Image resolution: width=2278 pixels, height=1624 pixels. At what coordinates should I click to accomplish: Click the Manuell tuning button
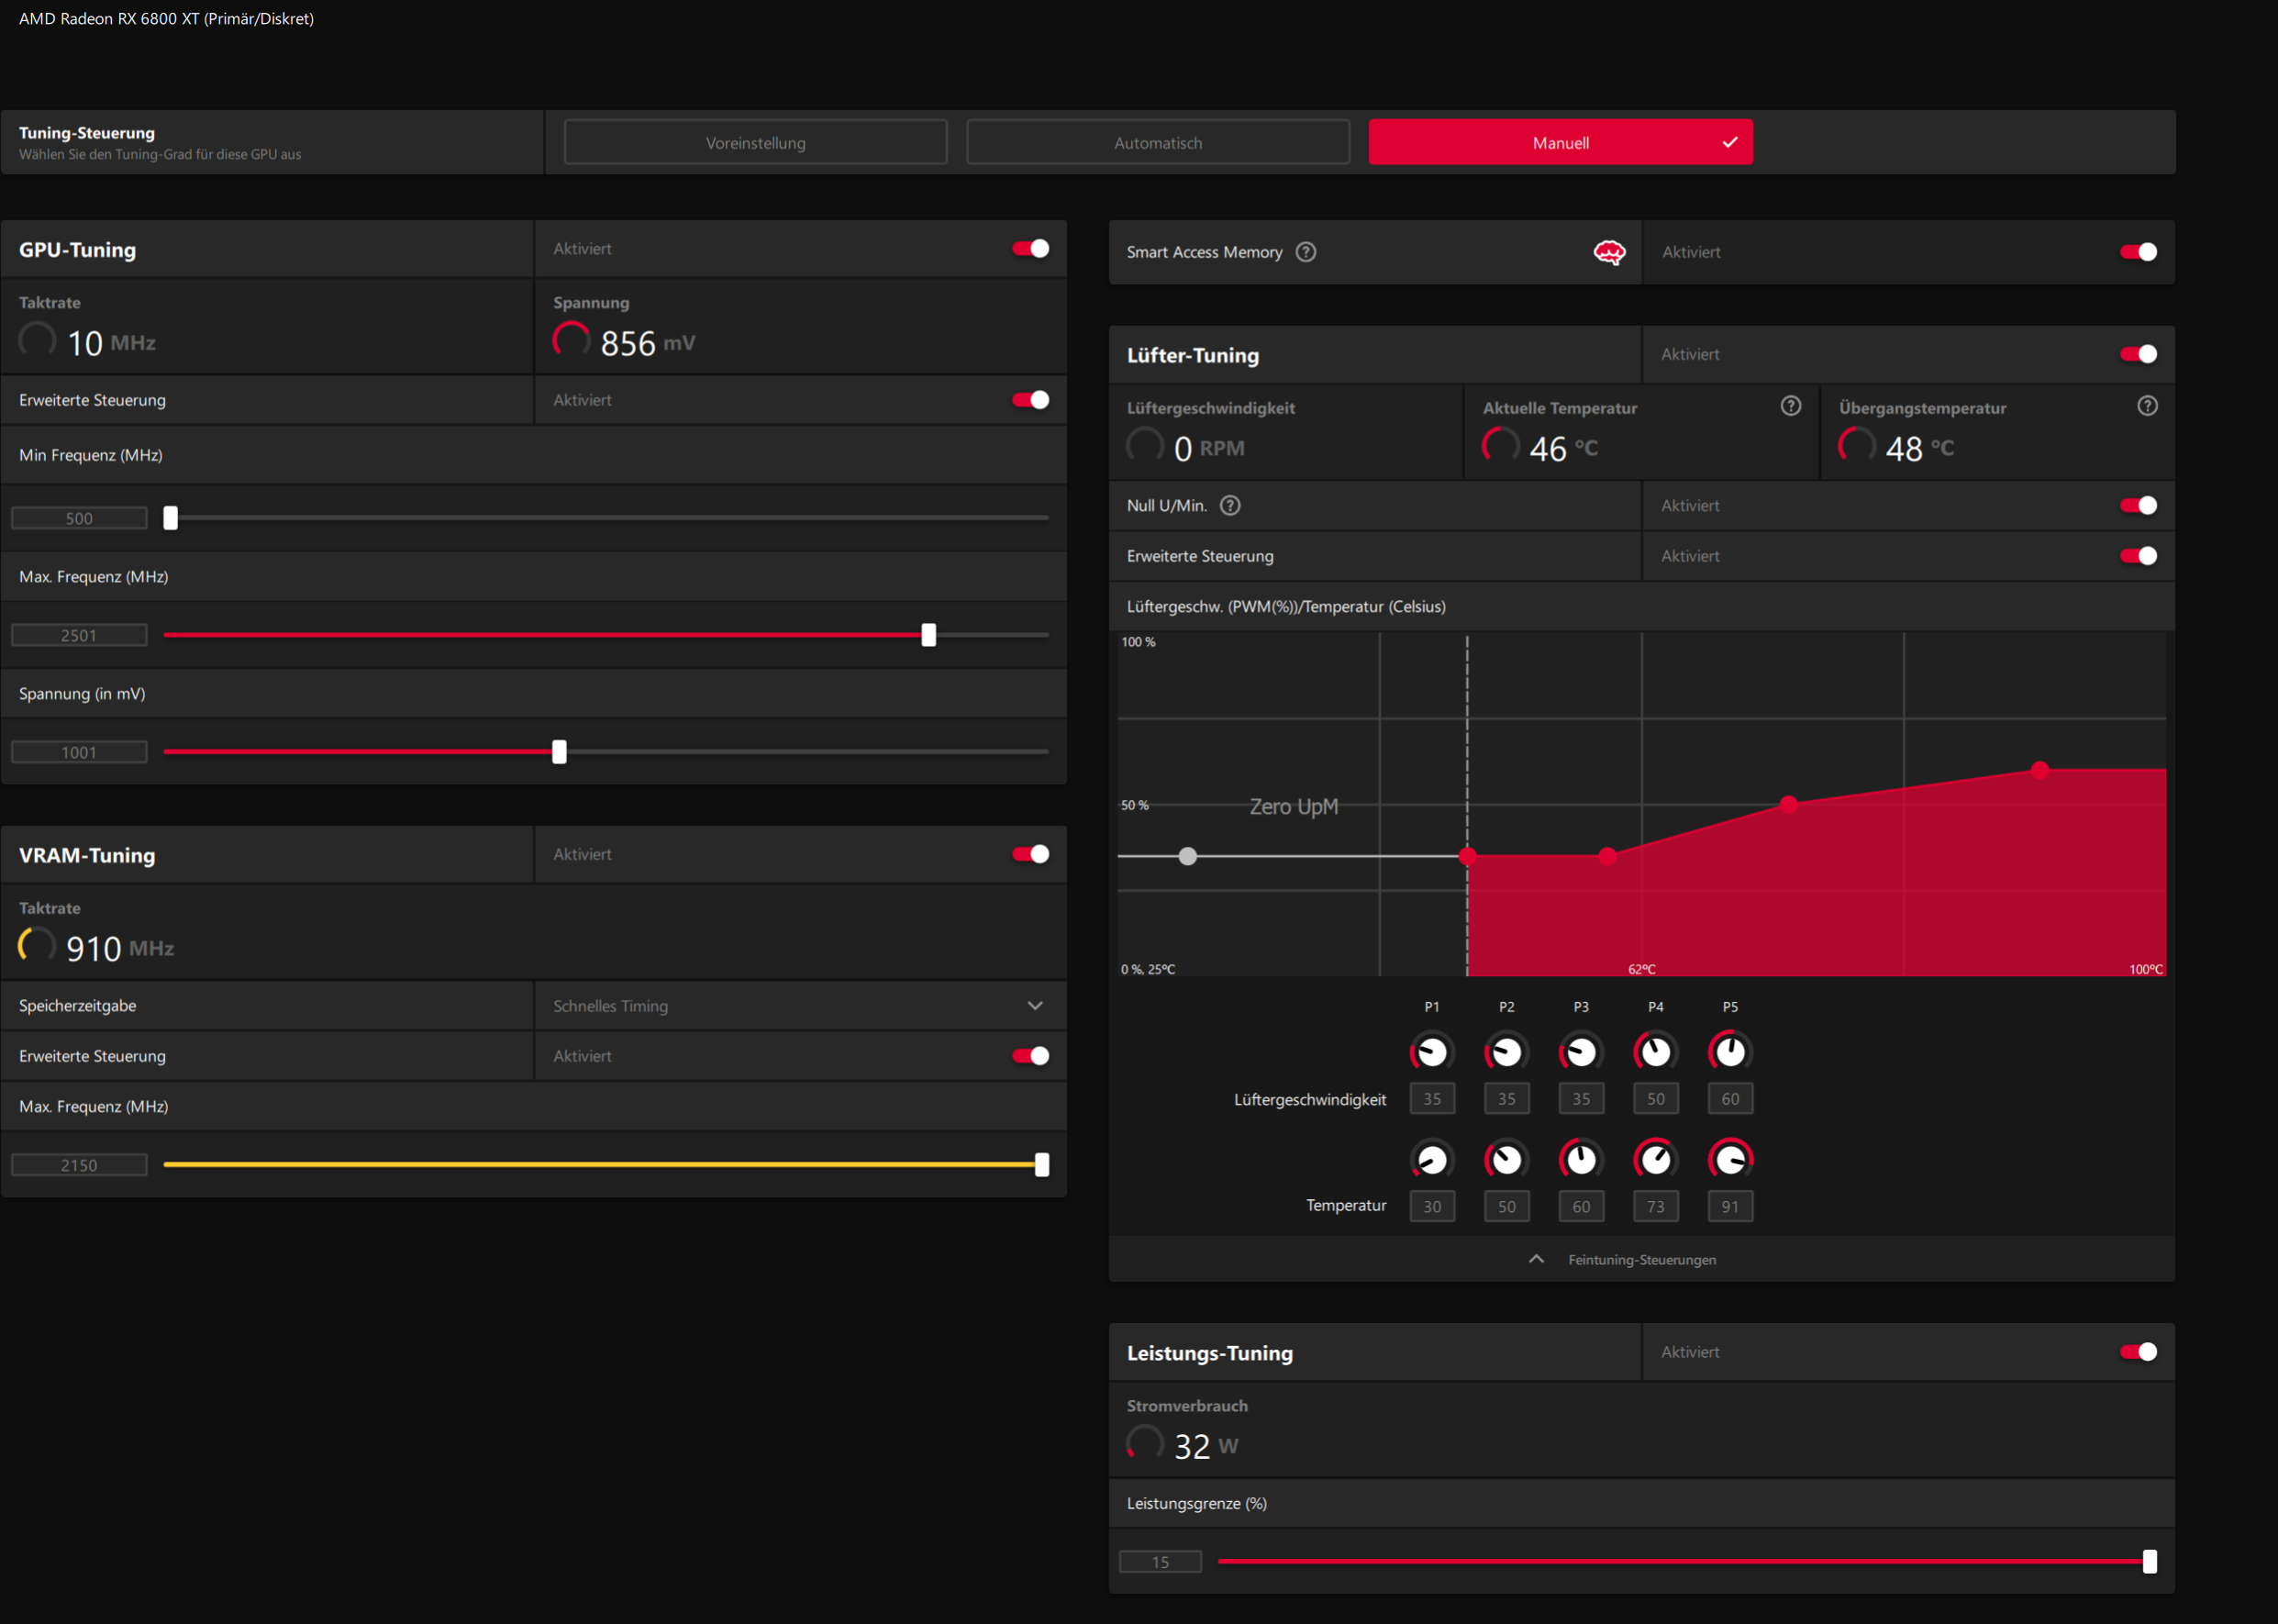[1559, 143]
